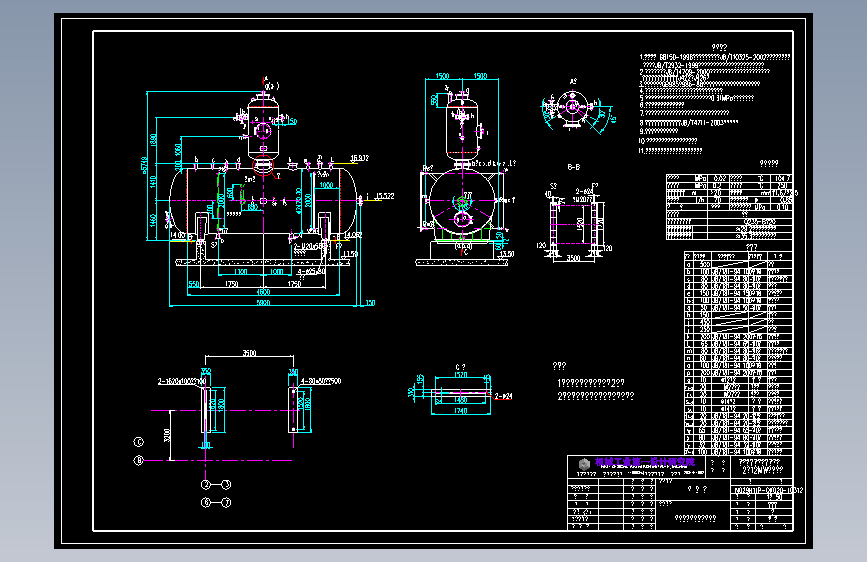Click the institute logo in title block

[x=584, y=464]
